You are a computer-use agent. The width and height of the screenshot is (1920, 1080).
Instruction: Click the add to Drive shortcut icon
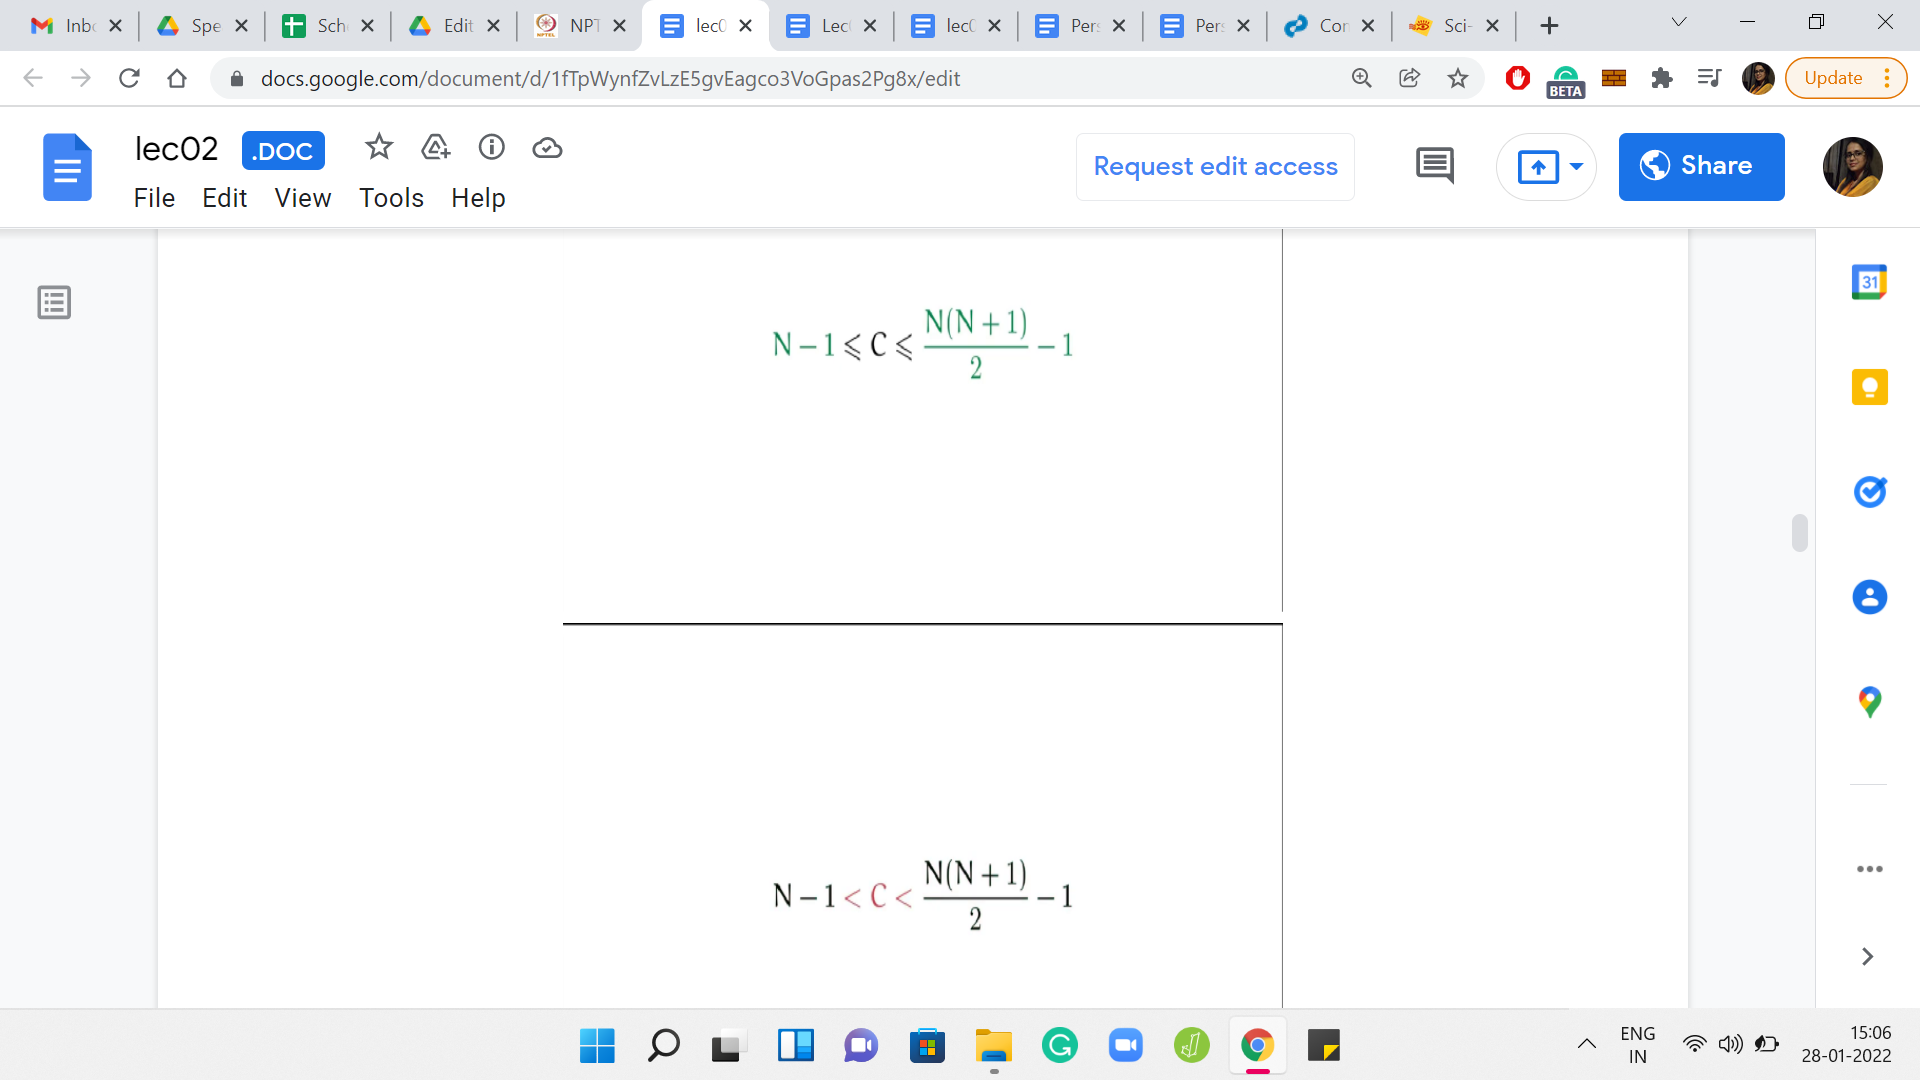[436, 148]
